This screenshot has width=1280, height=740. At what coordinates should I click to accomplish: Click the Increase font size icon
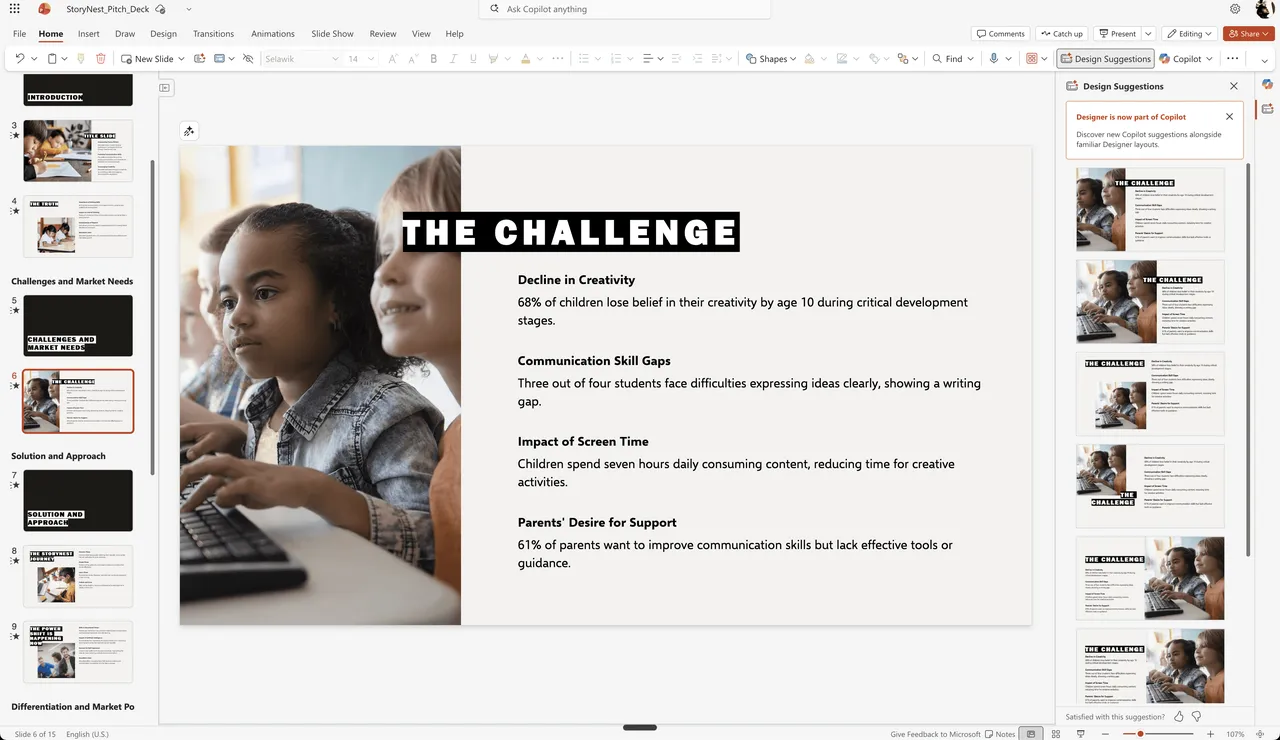coord(393,59)
